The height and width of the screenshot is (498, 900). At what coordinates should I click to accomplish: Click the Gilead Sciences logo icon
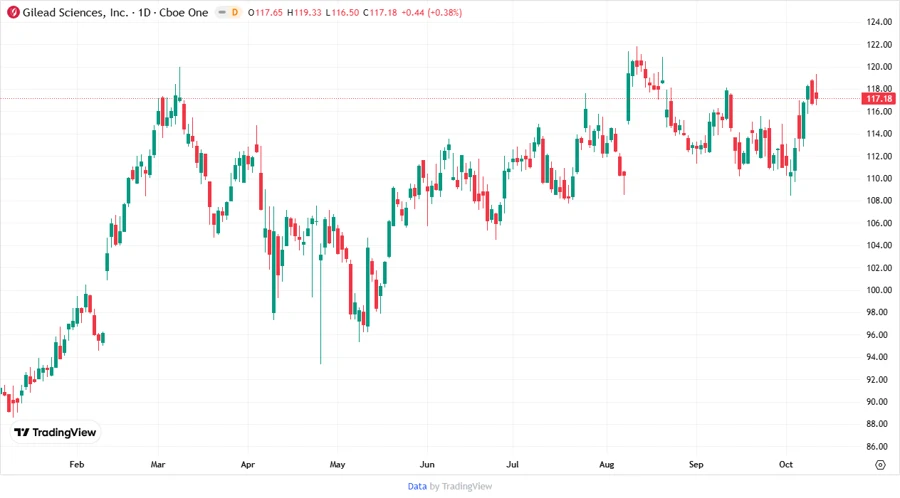13,12
